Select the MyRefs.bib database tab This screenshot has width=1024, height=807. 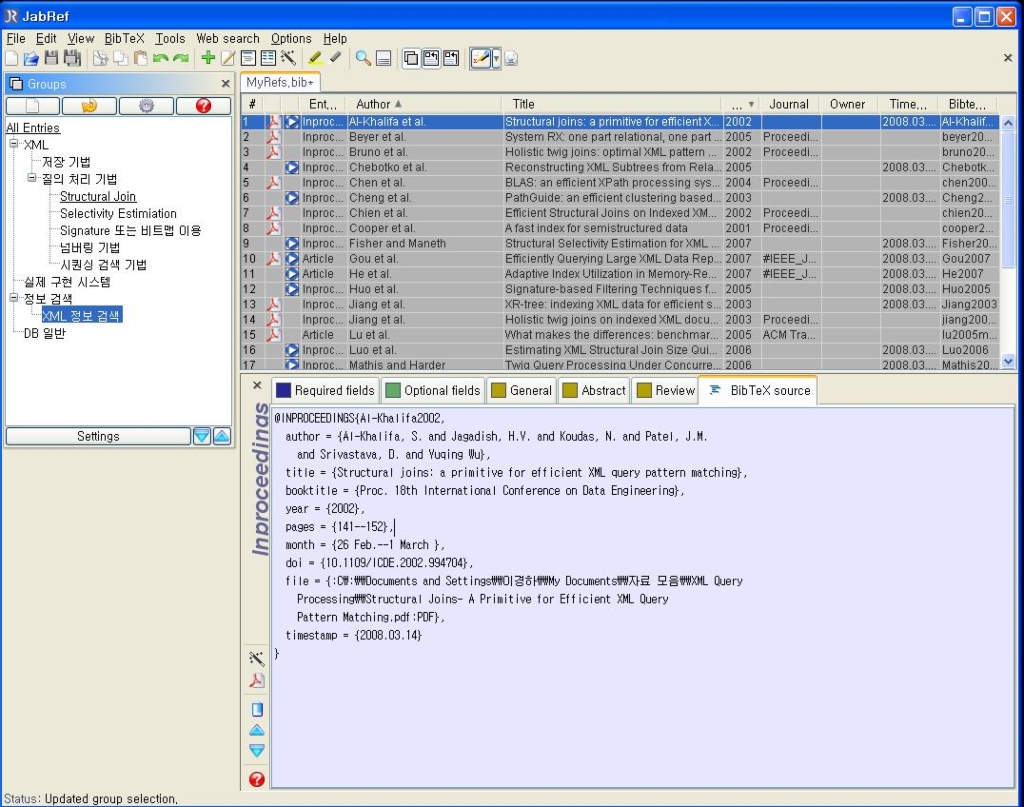point(280,83)
